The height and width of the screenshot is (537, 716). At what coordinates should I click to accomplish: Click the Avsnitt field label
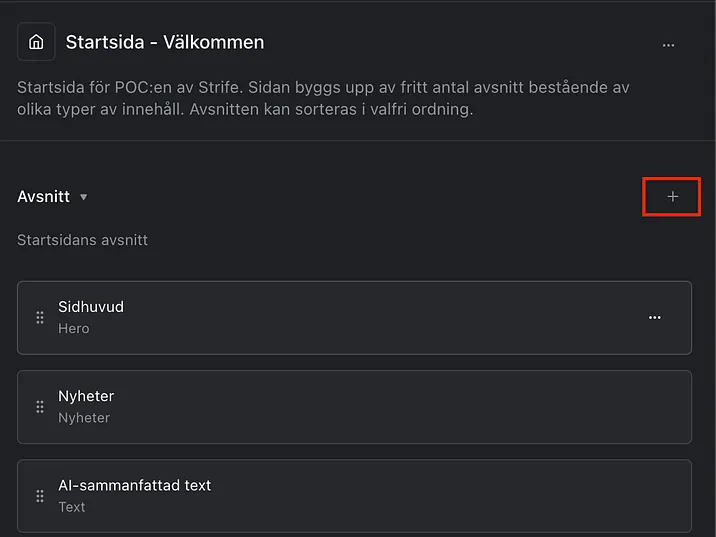pos(43,197)
